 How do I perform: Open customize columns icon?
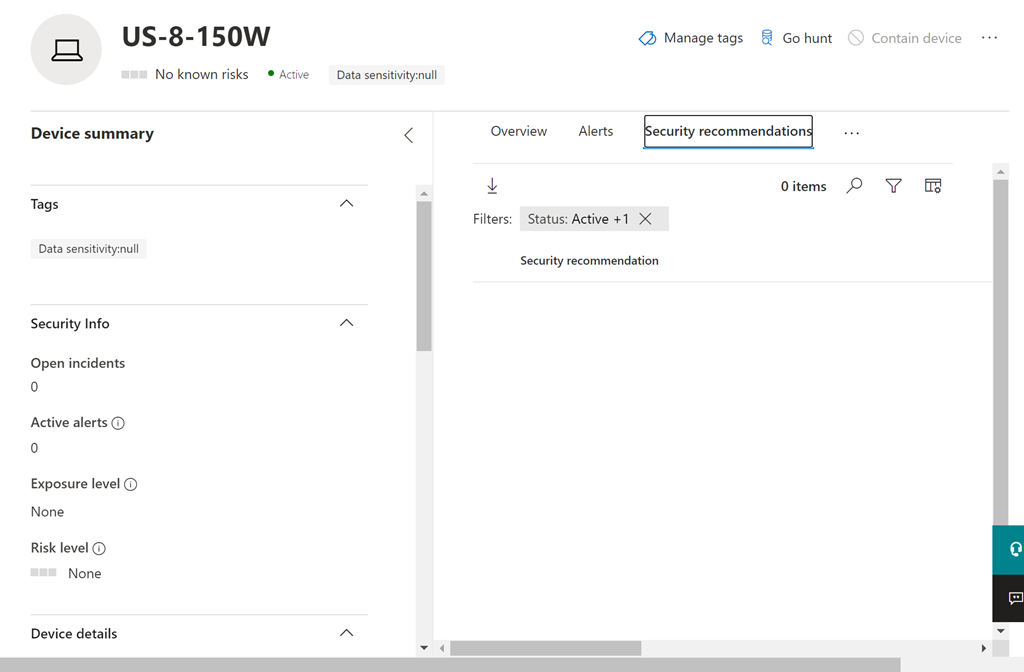pos(933,186)
